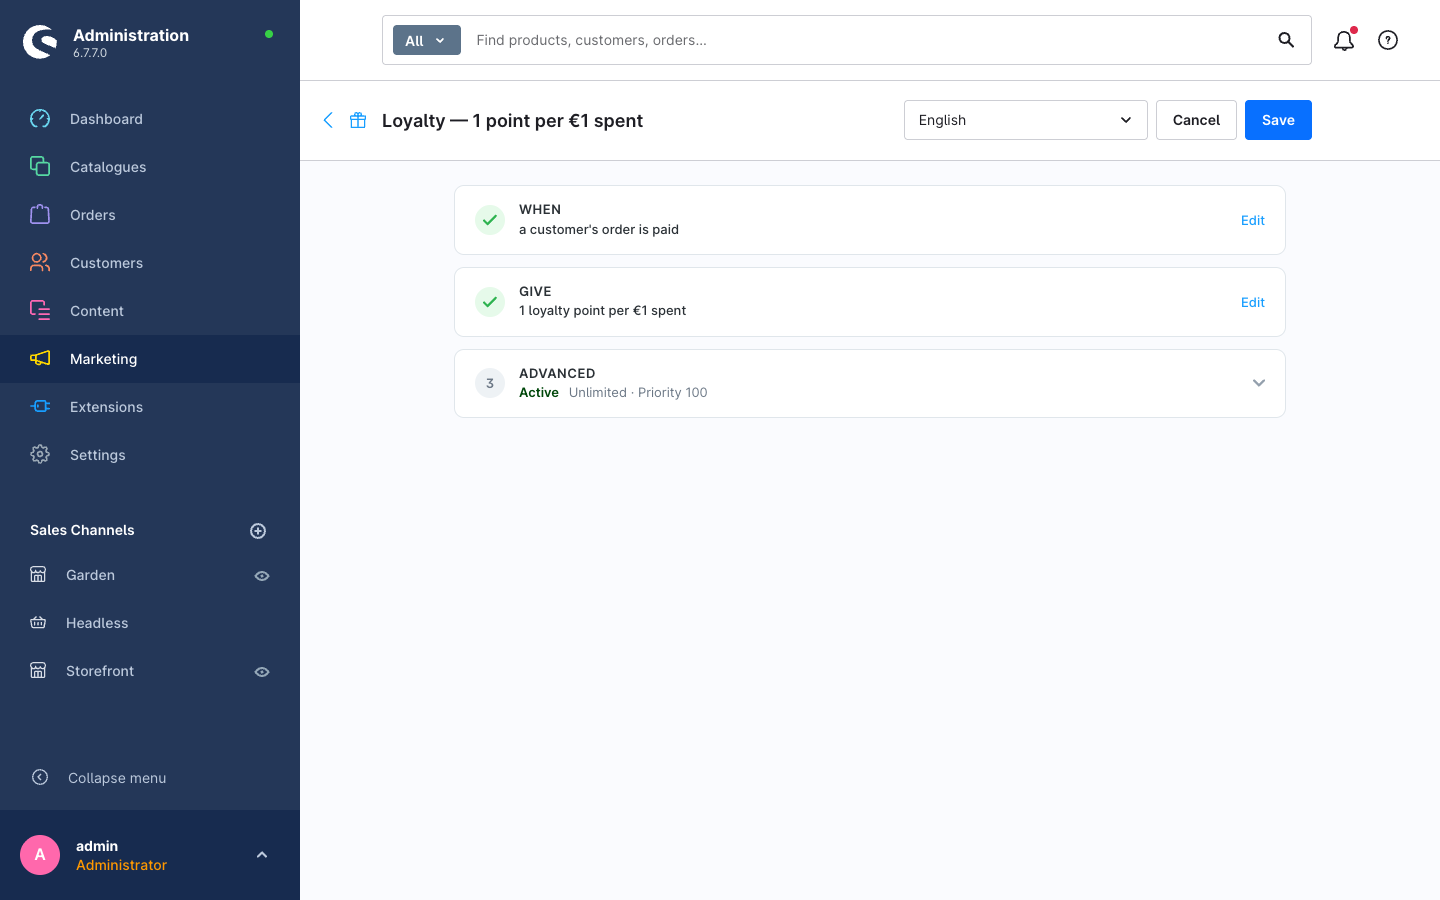Viewport: 1440px width, 900px height.
Task: Open the Content layout icon
Action: click(40, 311)
